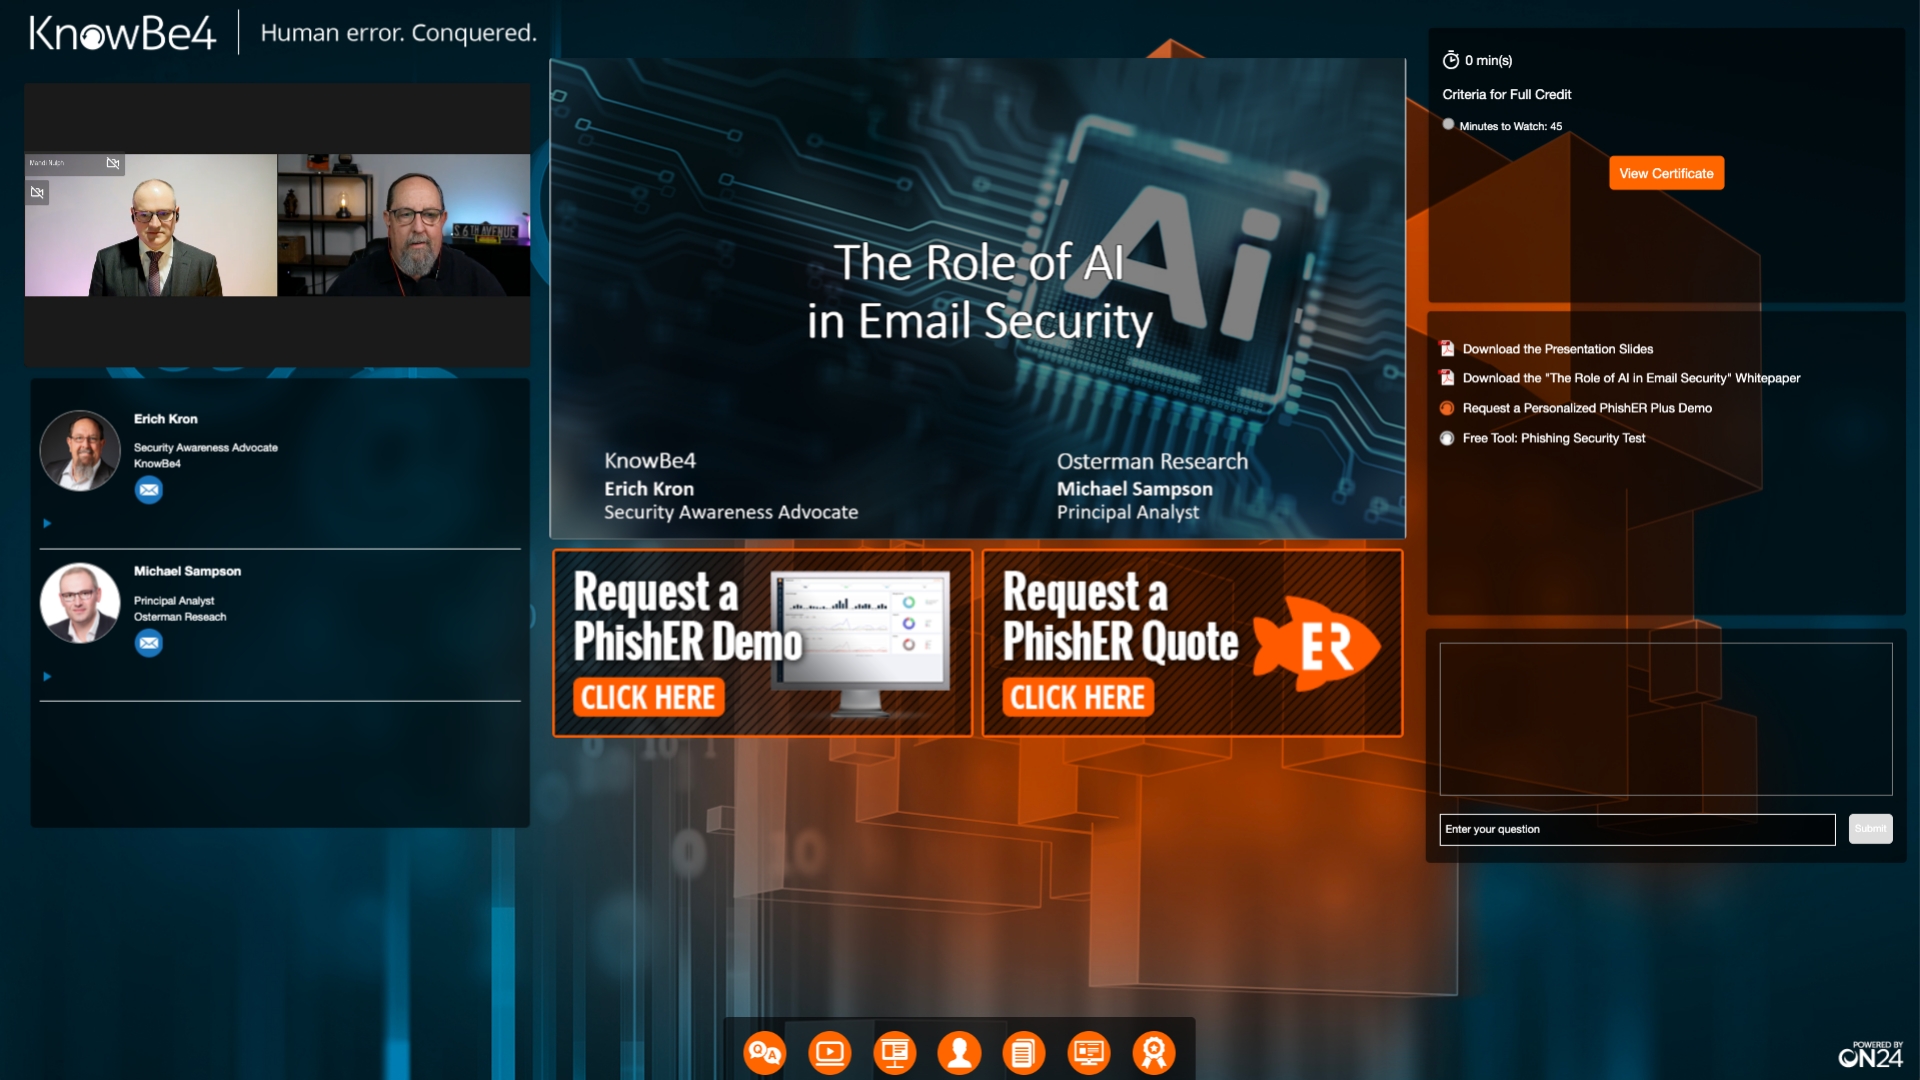The height and width of the screenshot is (1080, 1920).
Task: Click the Minutes to Watch: 45 criteria indicator
Action: [x=1448, y=125]
